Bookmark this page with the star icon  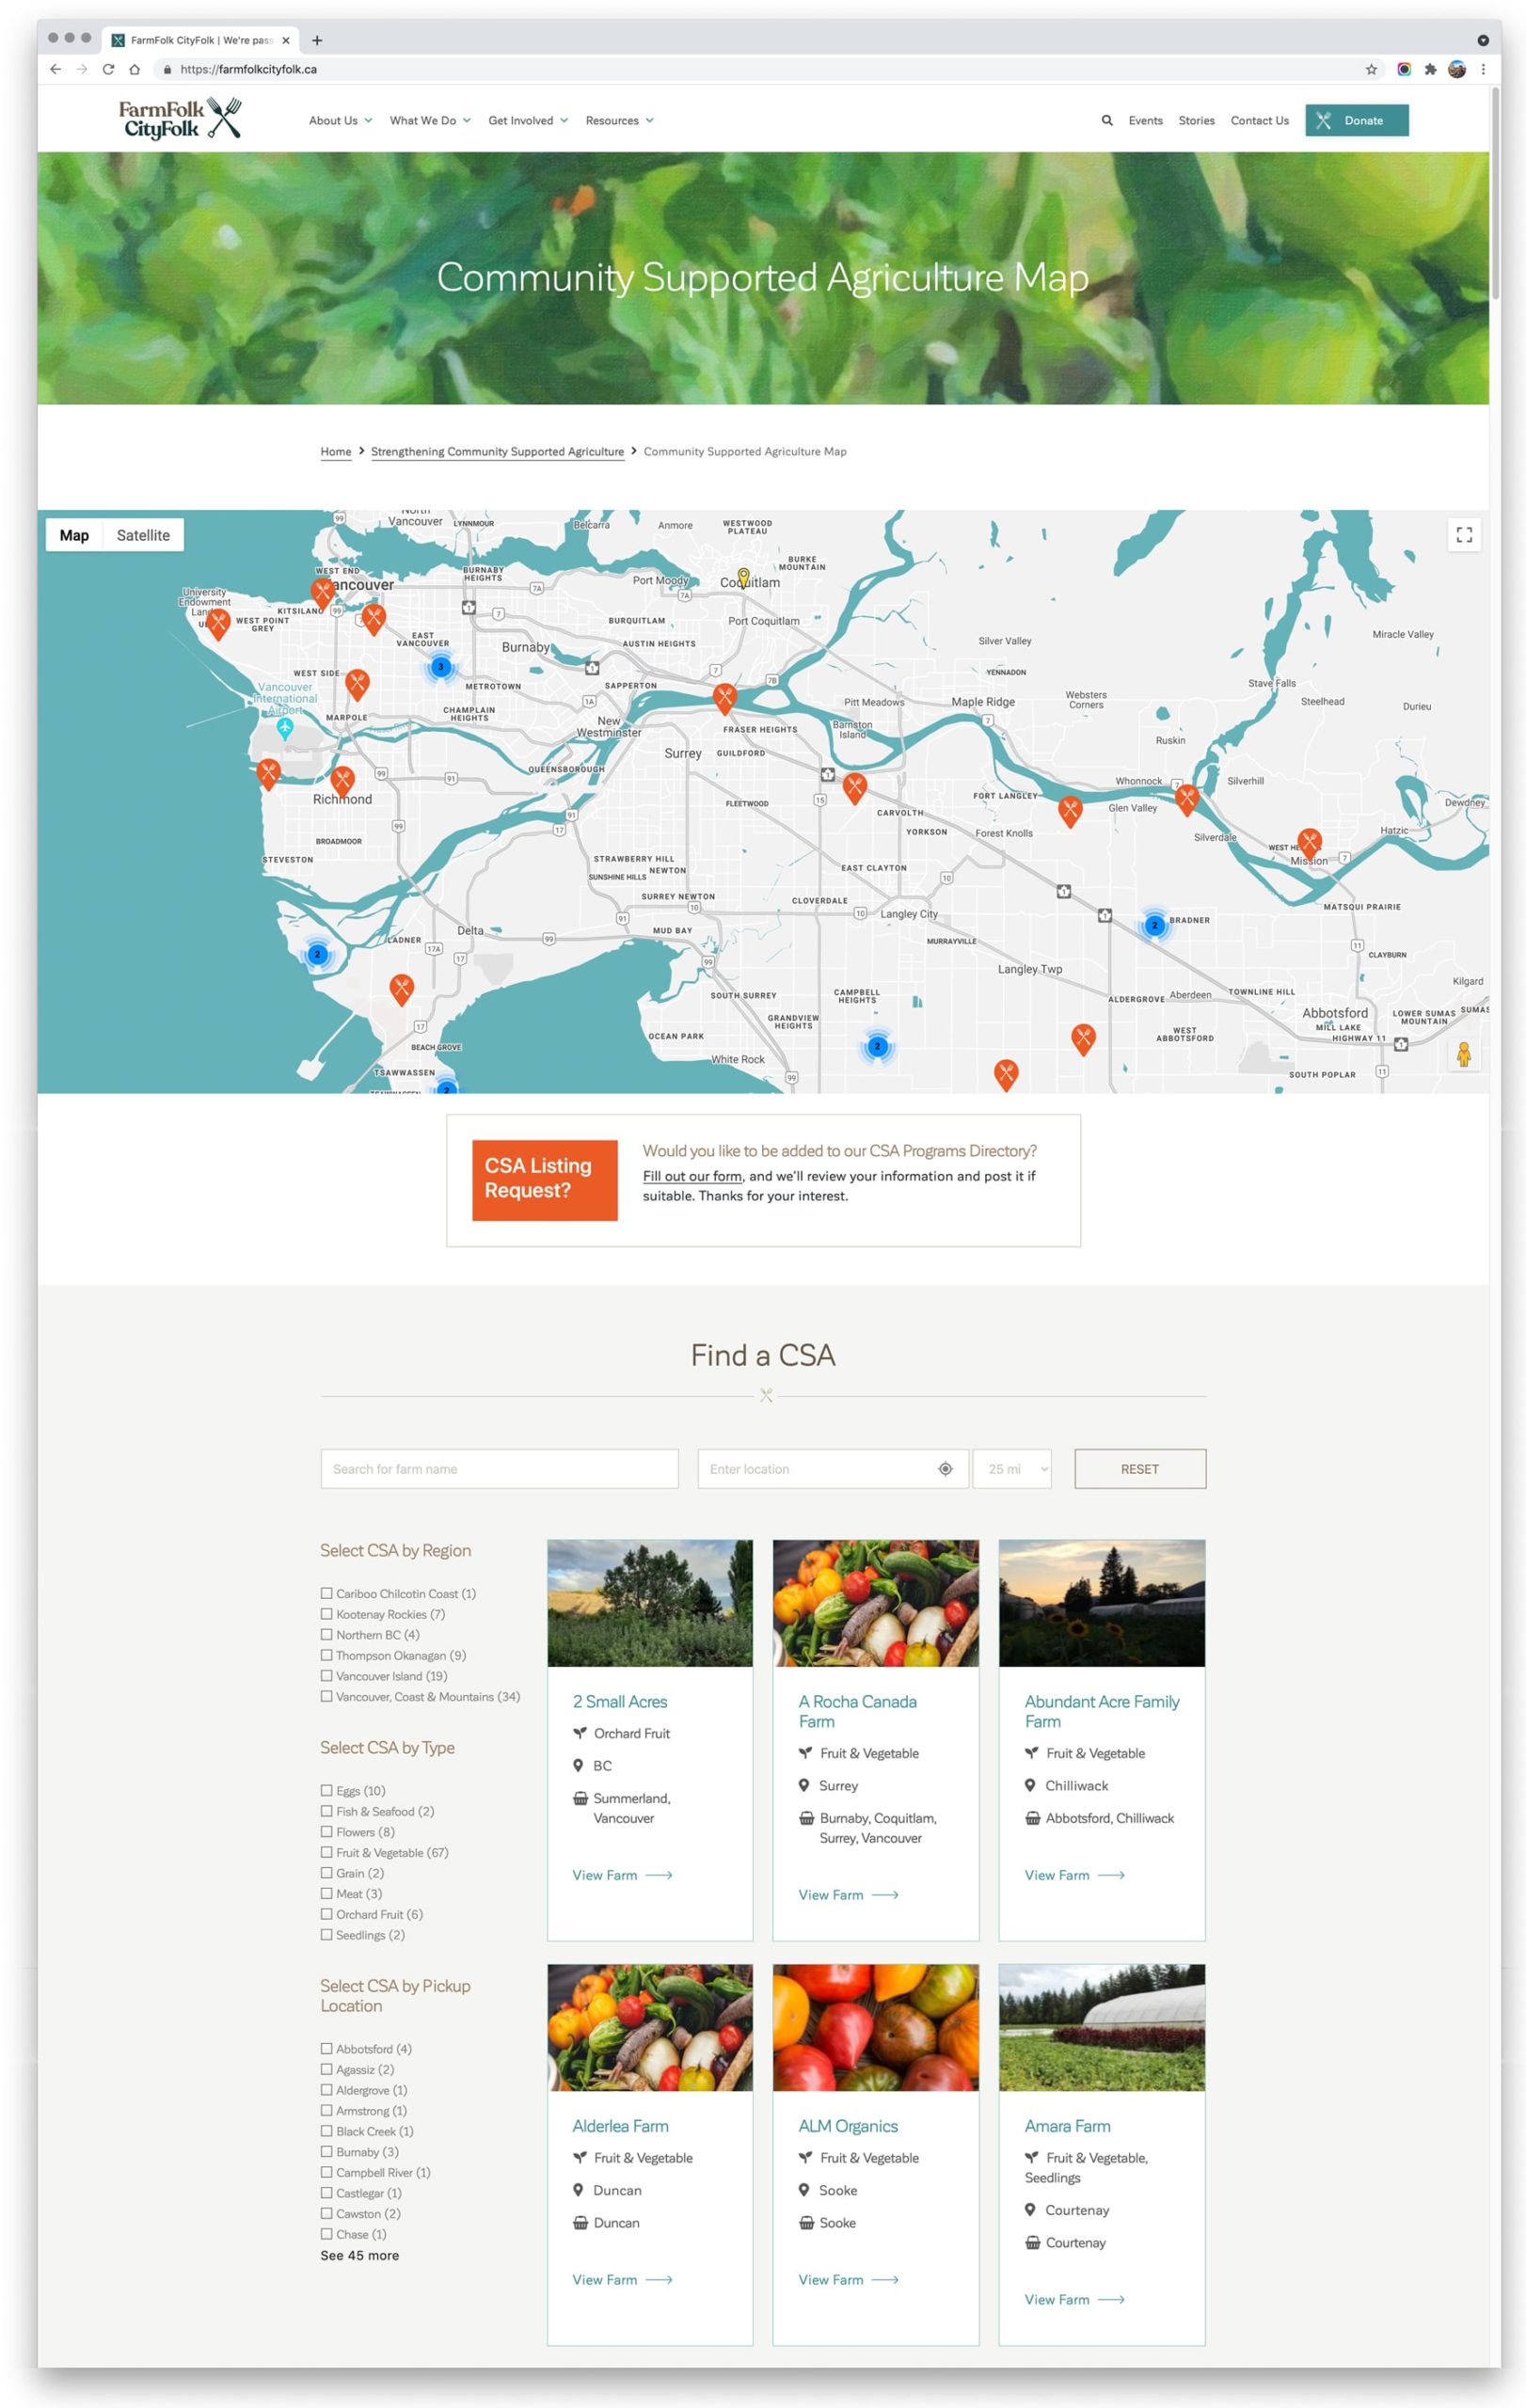pyautogui.click(x=1371, y=69)
